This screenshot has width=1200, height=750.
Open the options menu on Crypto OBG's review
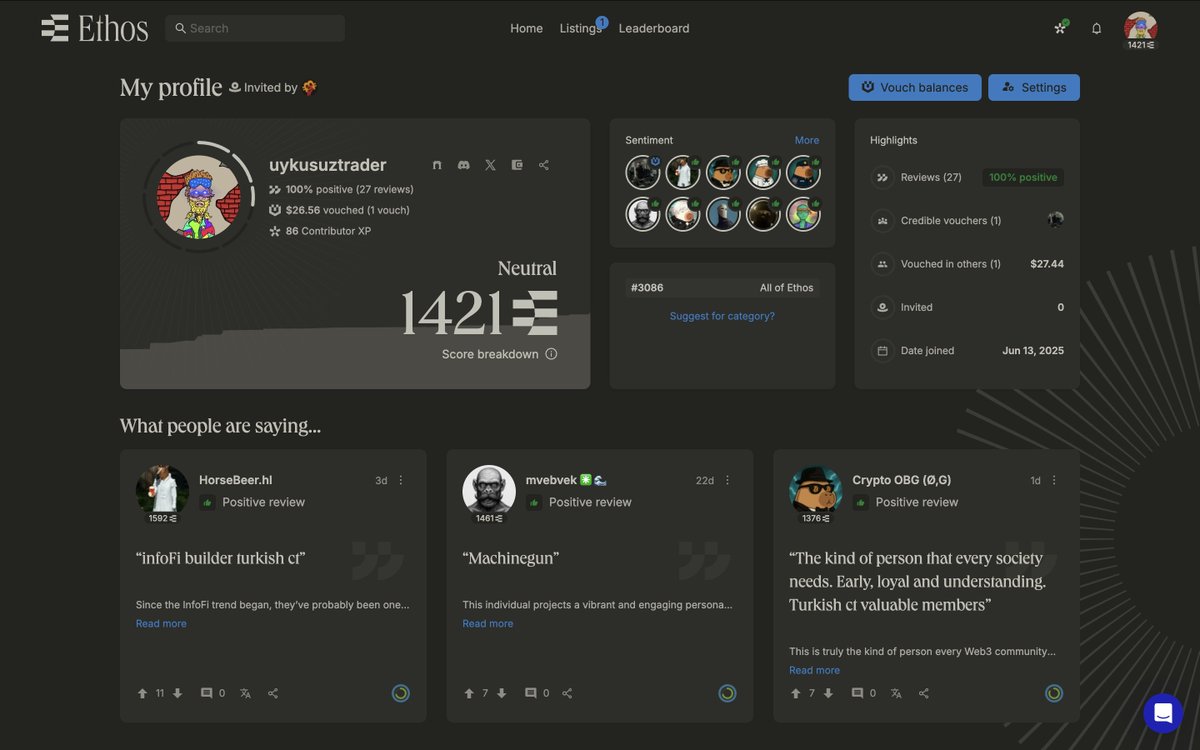(1054, 480)
